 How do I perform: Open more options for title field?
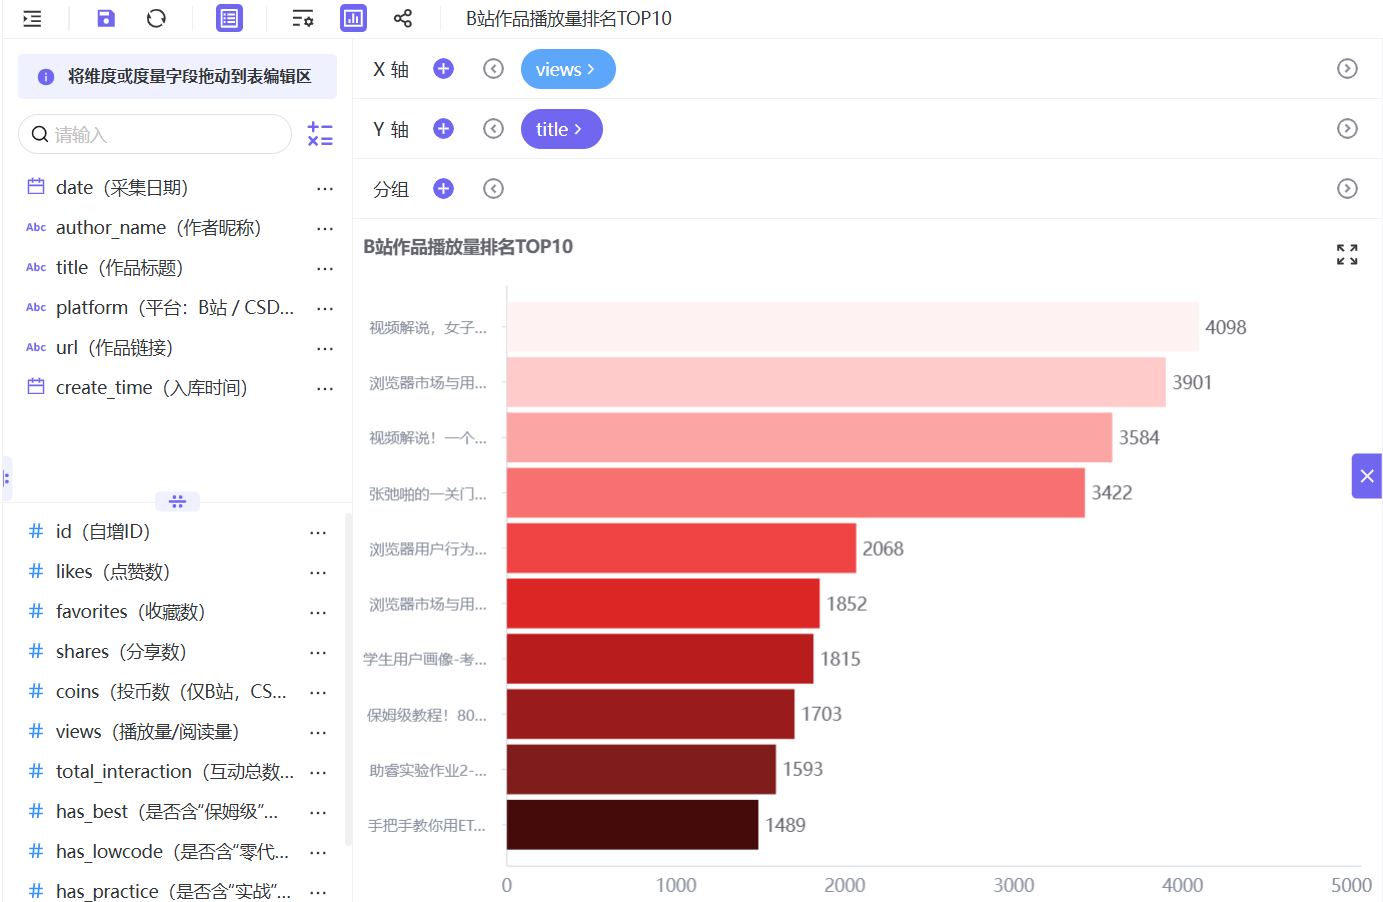click(325, 268)
